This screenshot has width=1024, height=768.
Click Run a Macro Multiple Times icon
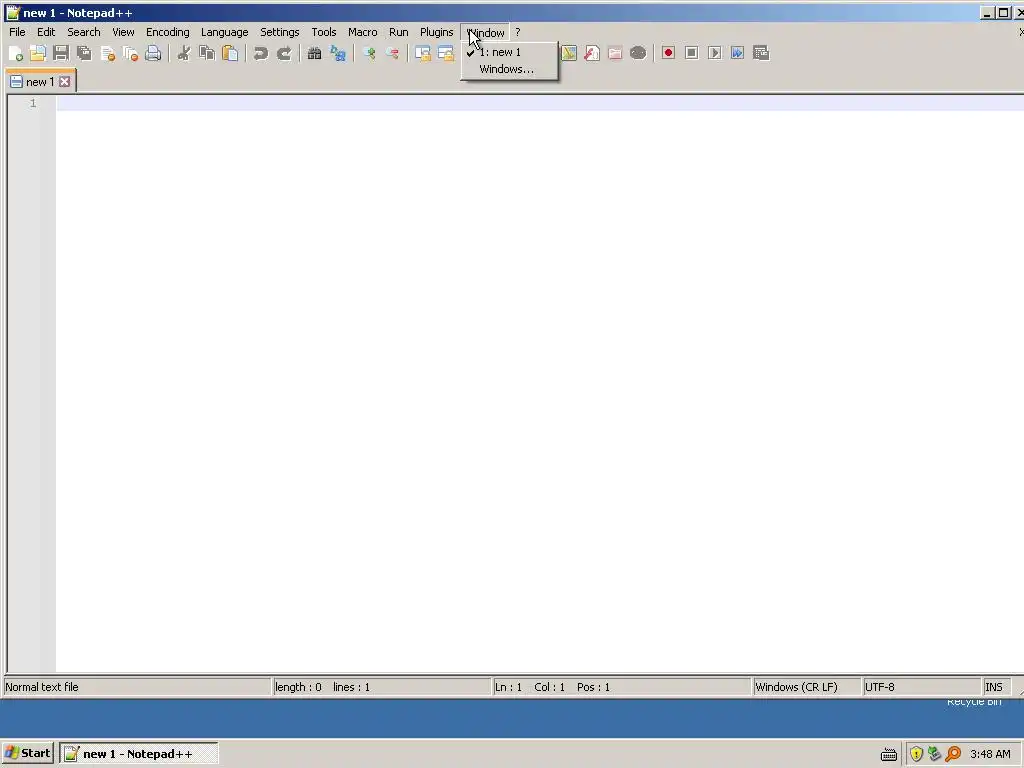[x=738, y=54]
